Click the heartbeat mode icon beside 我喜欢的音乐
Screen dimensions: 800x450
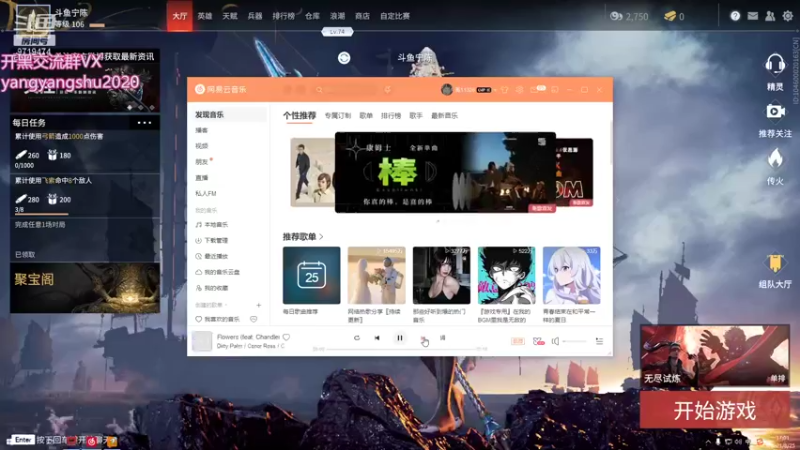254,319
